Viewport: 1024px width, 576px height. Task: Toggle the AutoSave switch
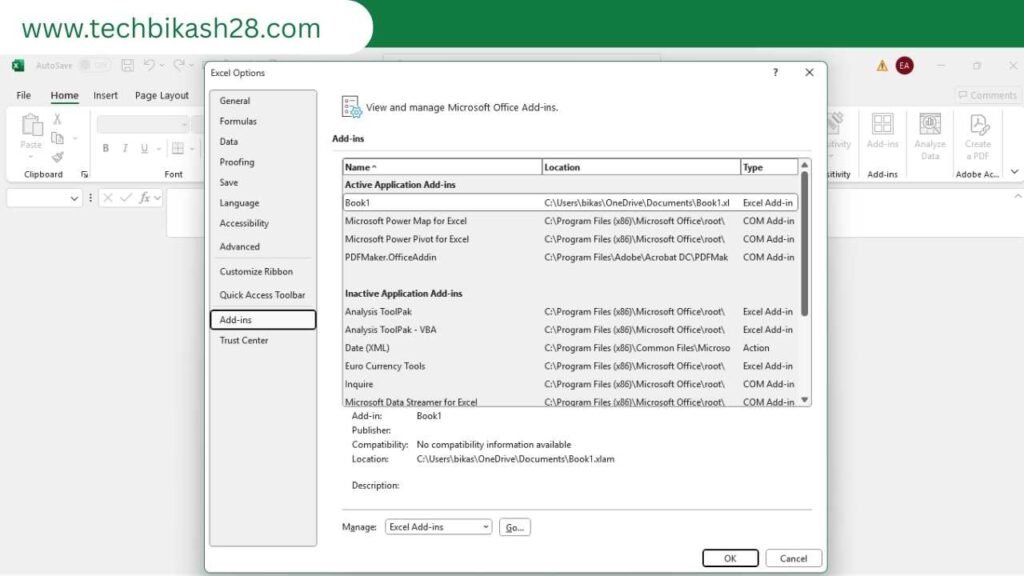[x=94, y=65]
